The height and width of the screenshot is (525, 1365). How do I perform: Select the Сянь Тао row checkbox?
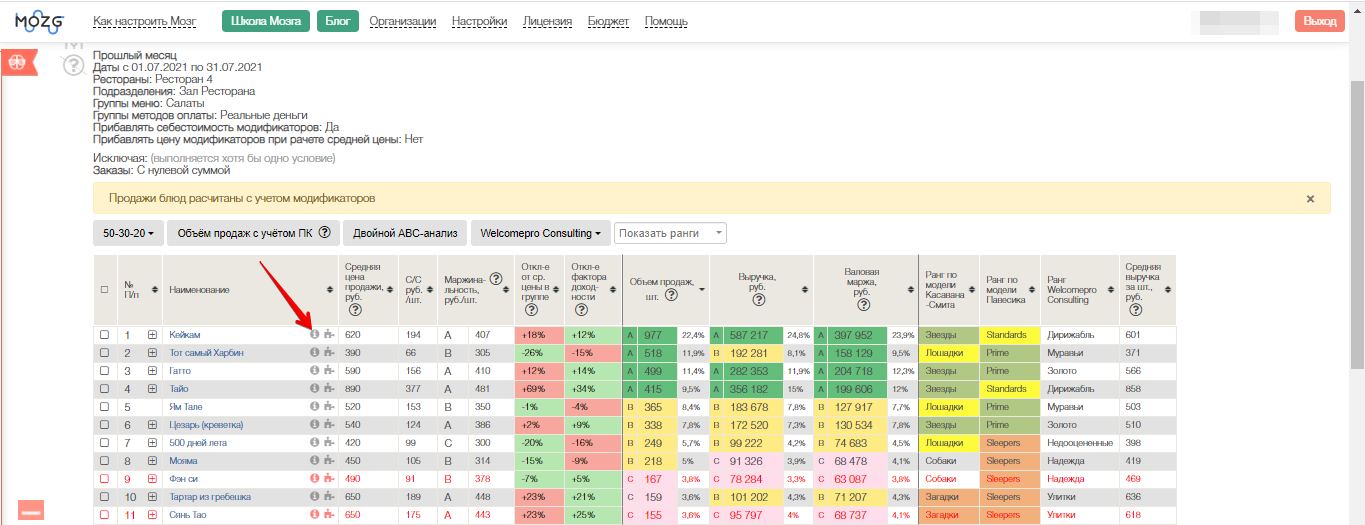click(105, 515)
